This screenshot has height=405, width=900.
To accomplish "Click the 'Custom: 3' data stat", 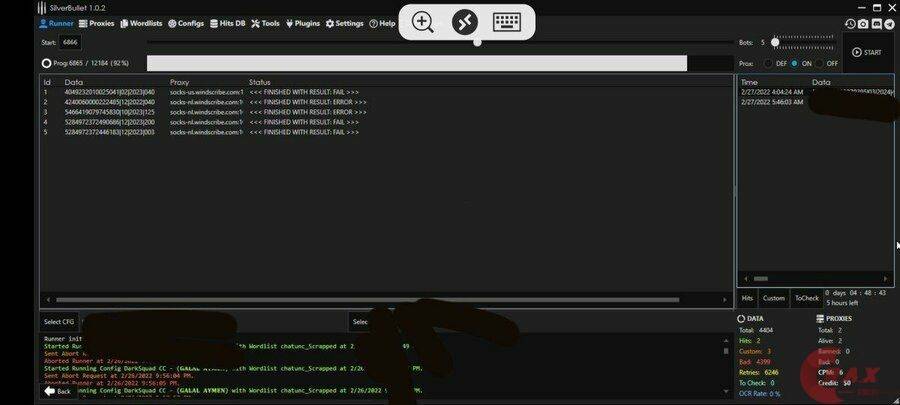I will [755, 352].
